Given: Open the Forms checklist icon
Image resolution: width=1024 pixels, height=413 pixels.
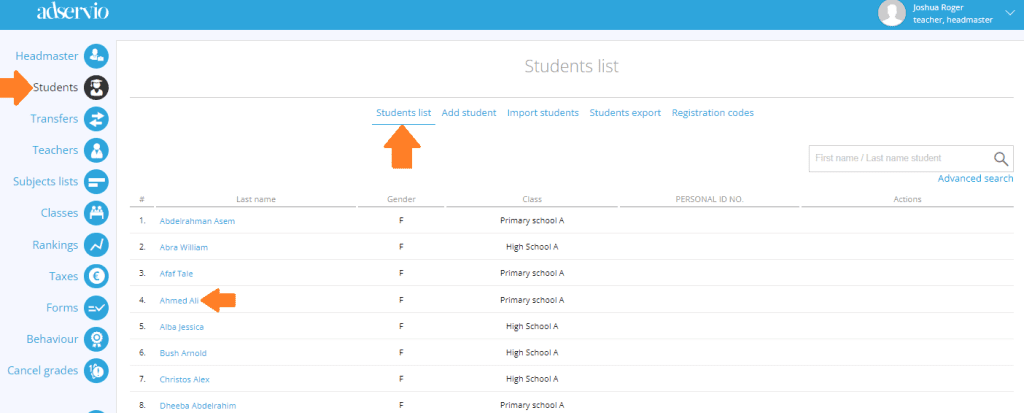Looking at the screenshot, I should pos(96,308).
